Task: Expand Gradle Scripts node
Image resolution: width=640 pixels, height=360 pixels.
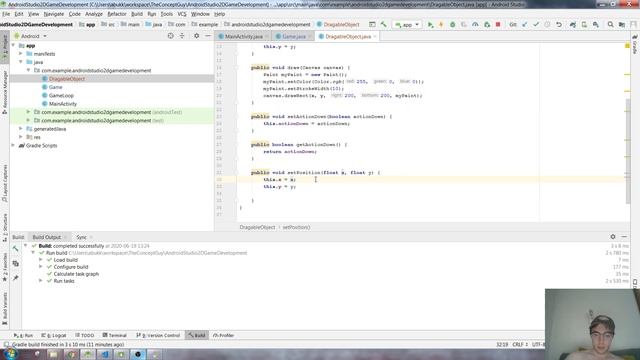Action: tap(13, 145)
